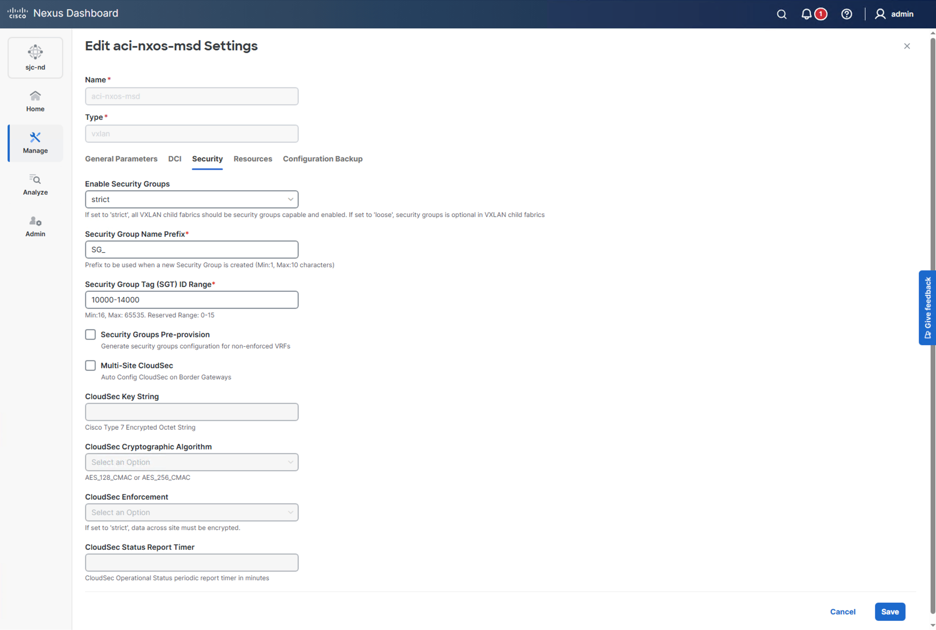Click the 'Multi-Site CloudSec' label text

[137, 365]
